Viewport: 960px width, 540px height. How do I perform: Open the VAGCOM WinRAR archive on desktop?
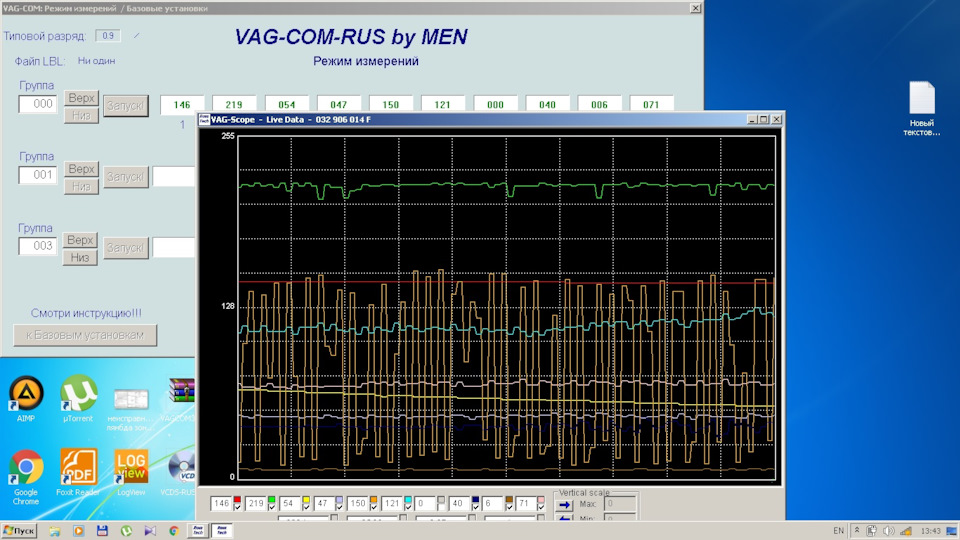179,399
